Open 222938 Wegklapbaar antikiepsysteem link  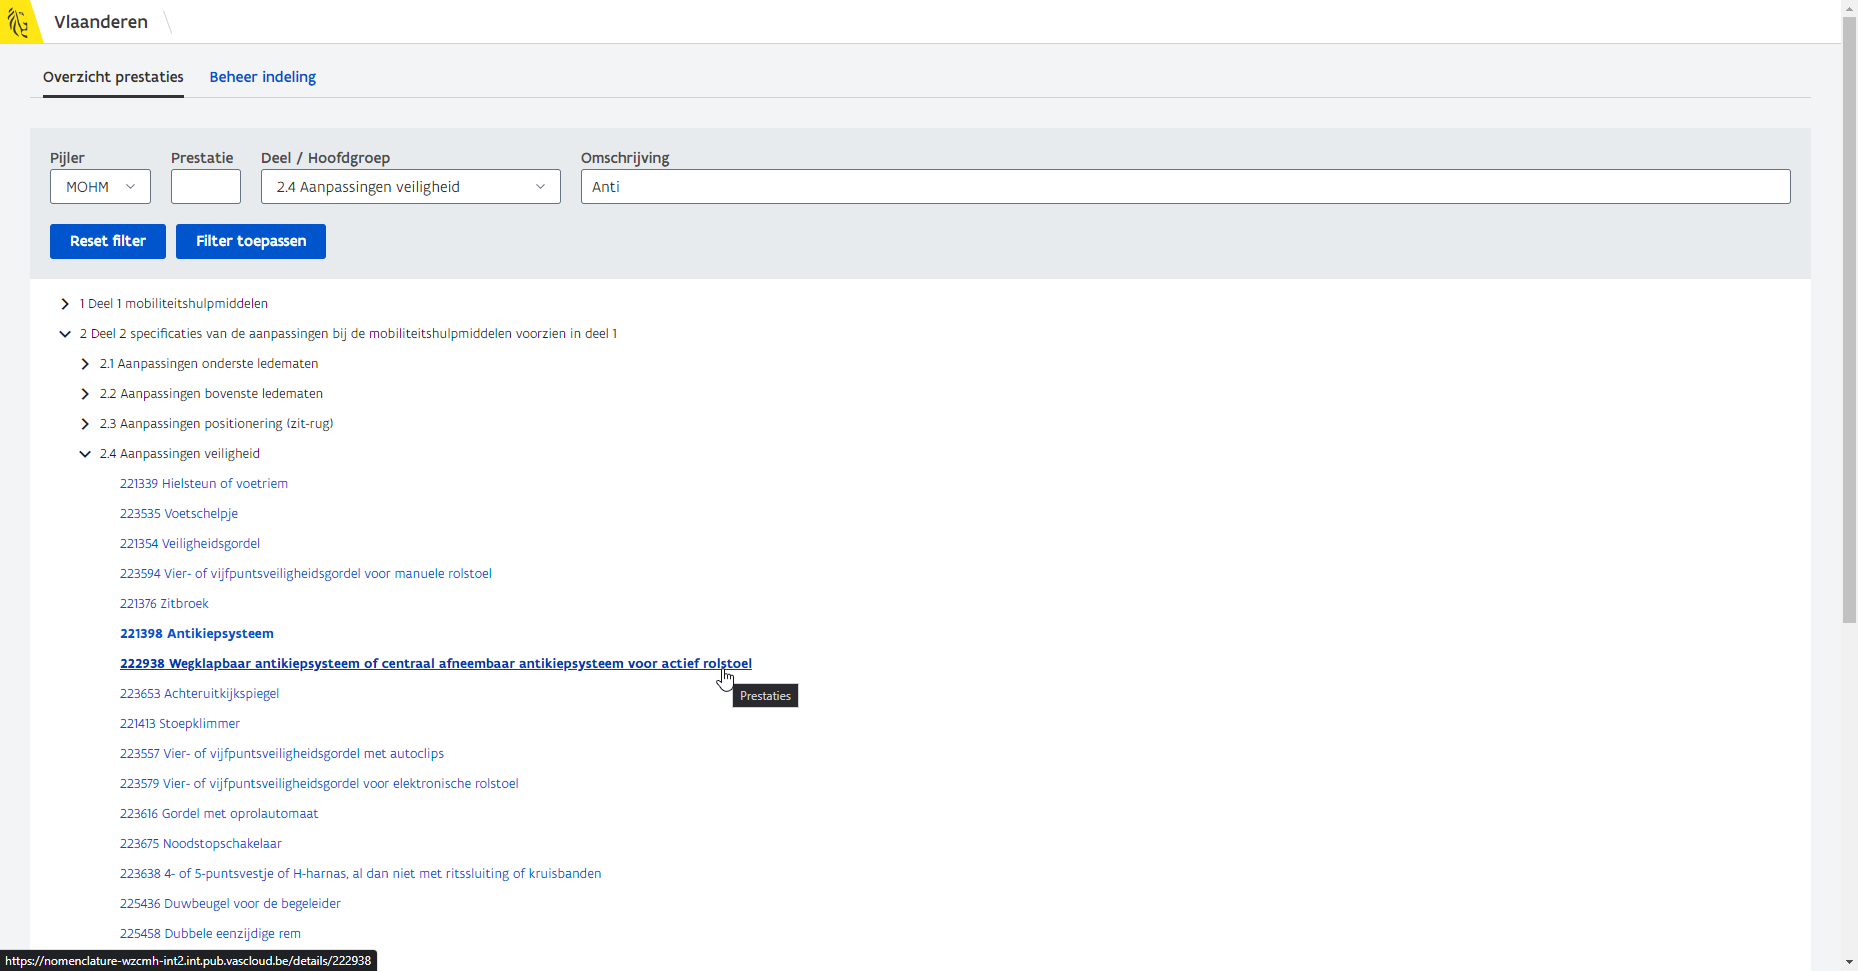pos(436,664)
